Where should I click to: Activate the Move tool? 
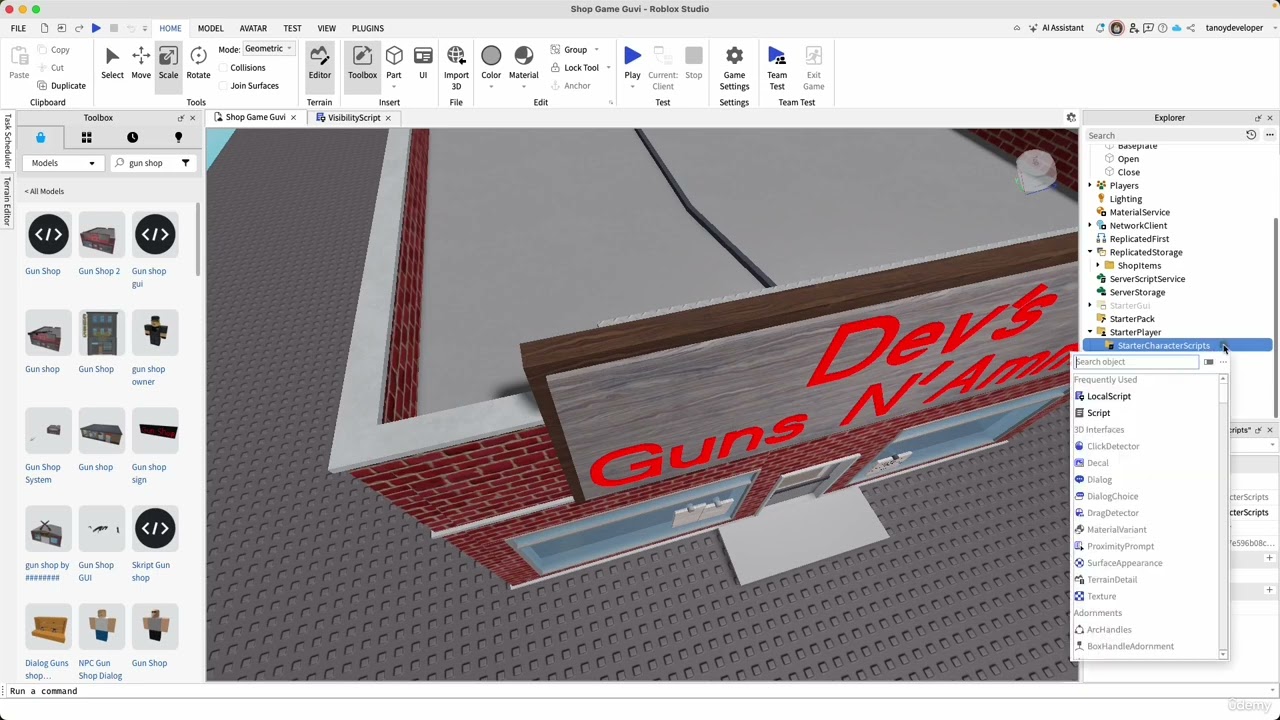[x=141, y=63]
